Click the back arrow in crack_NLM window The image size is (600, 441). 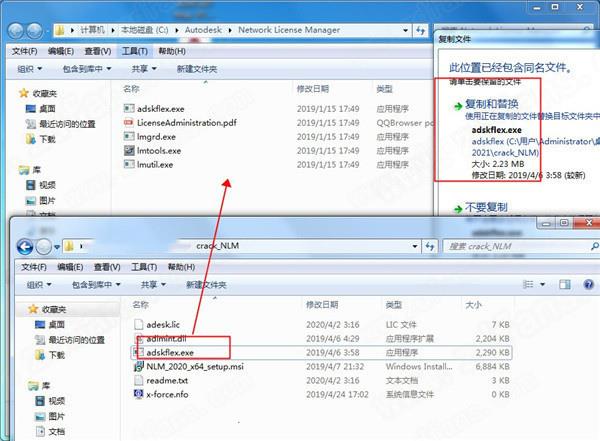click(x=25, y=247)
